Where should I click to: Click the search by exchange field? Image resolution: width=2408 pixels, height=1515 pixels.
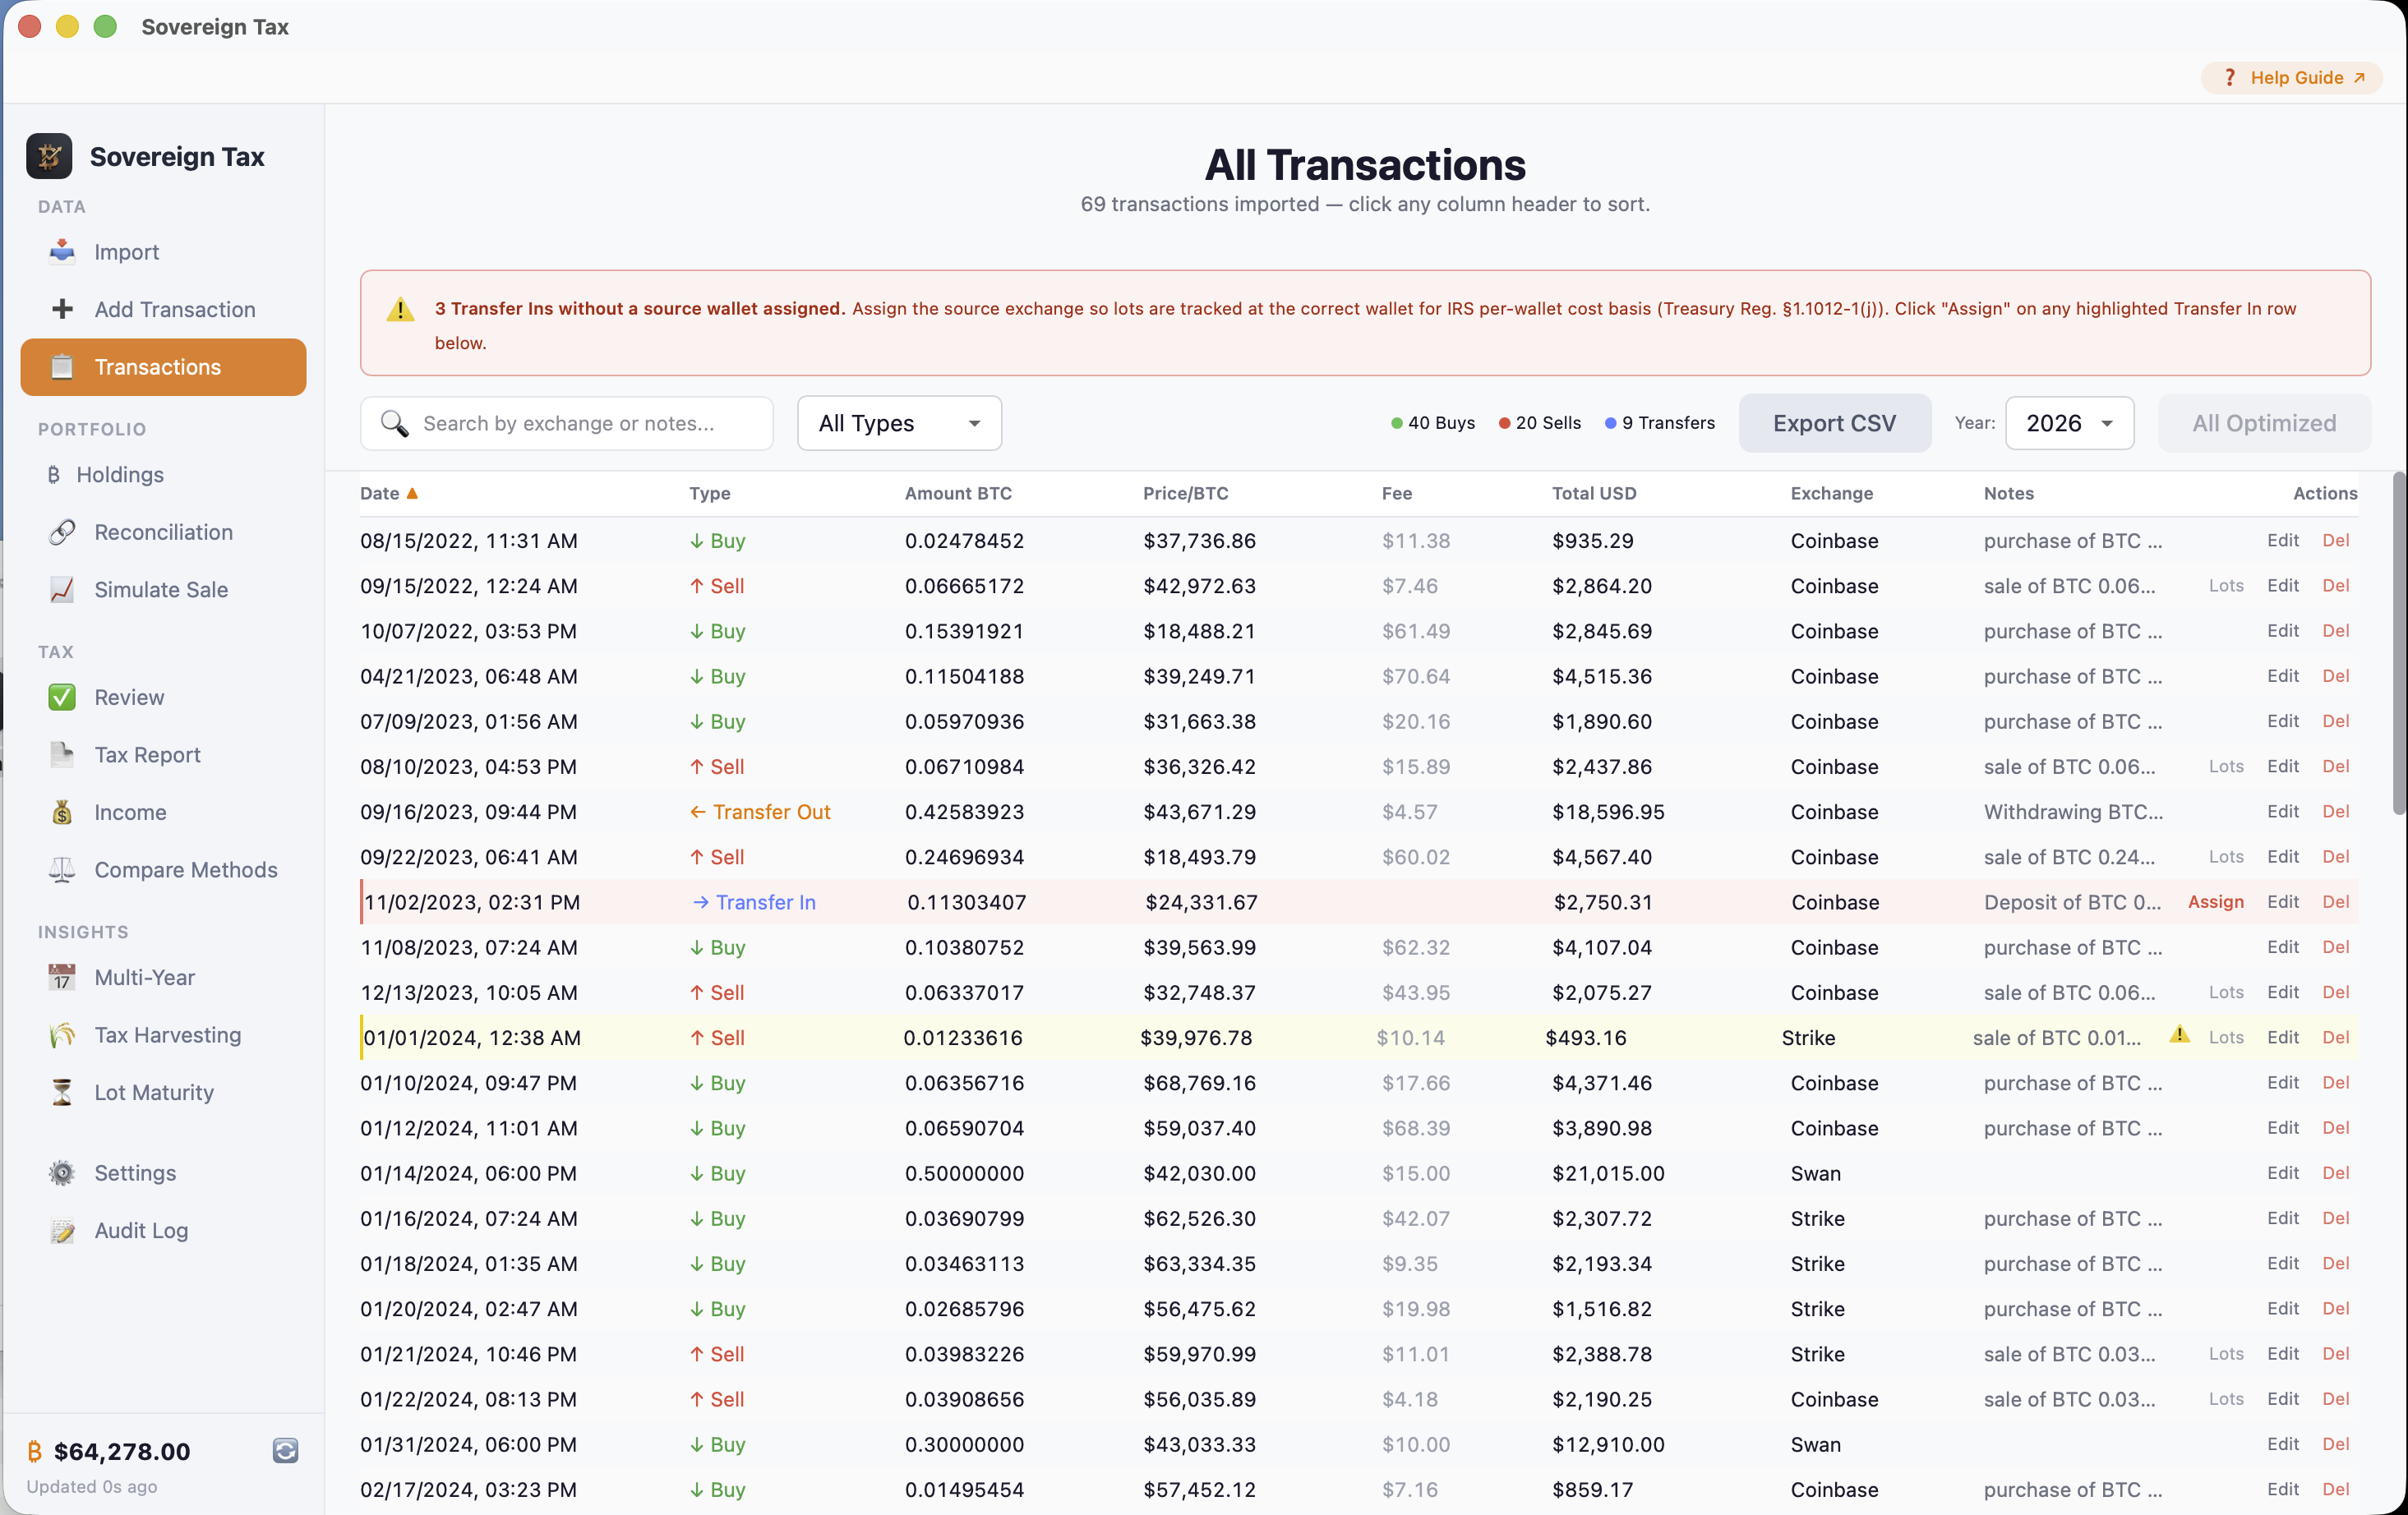click(567, 423)
